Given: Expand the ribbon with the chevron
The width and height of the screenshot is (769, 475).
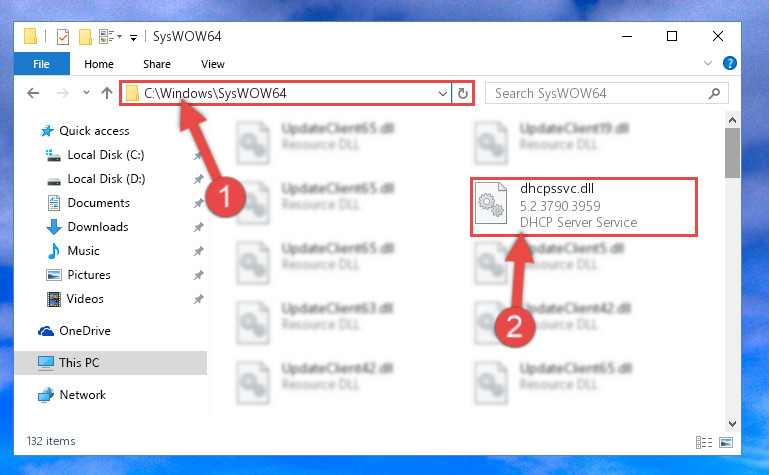Looking at the screenshot, I should point(708,63).
